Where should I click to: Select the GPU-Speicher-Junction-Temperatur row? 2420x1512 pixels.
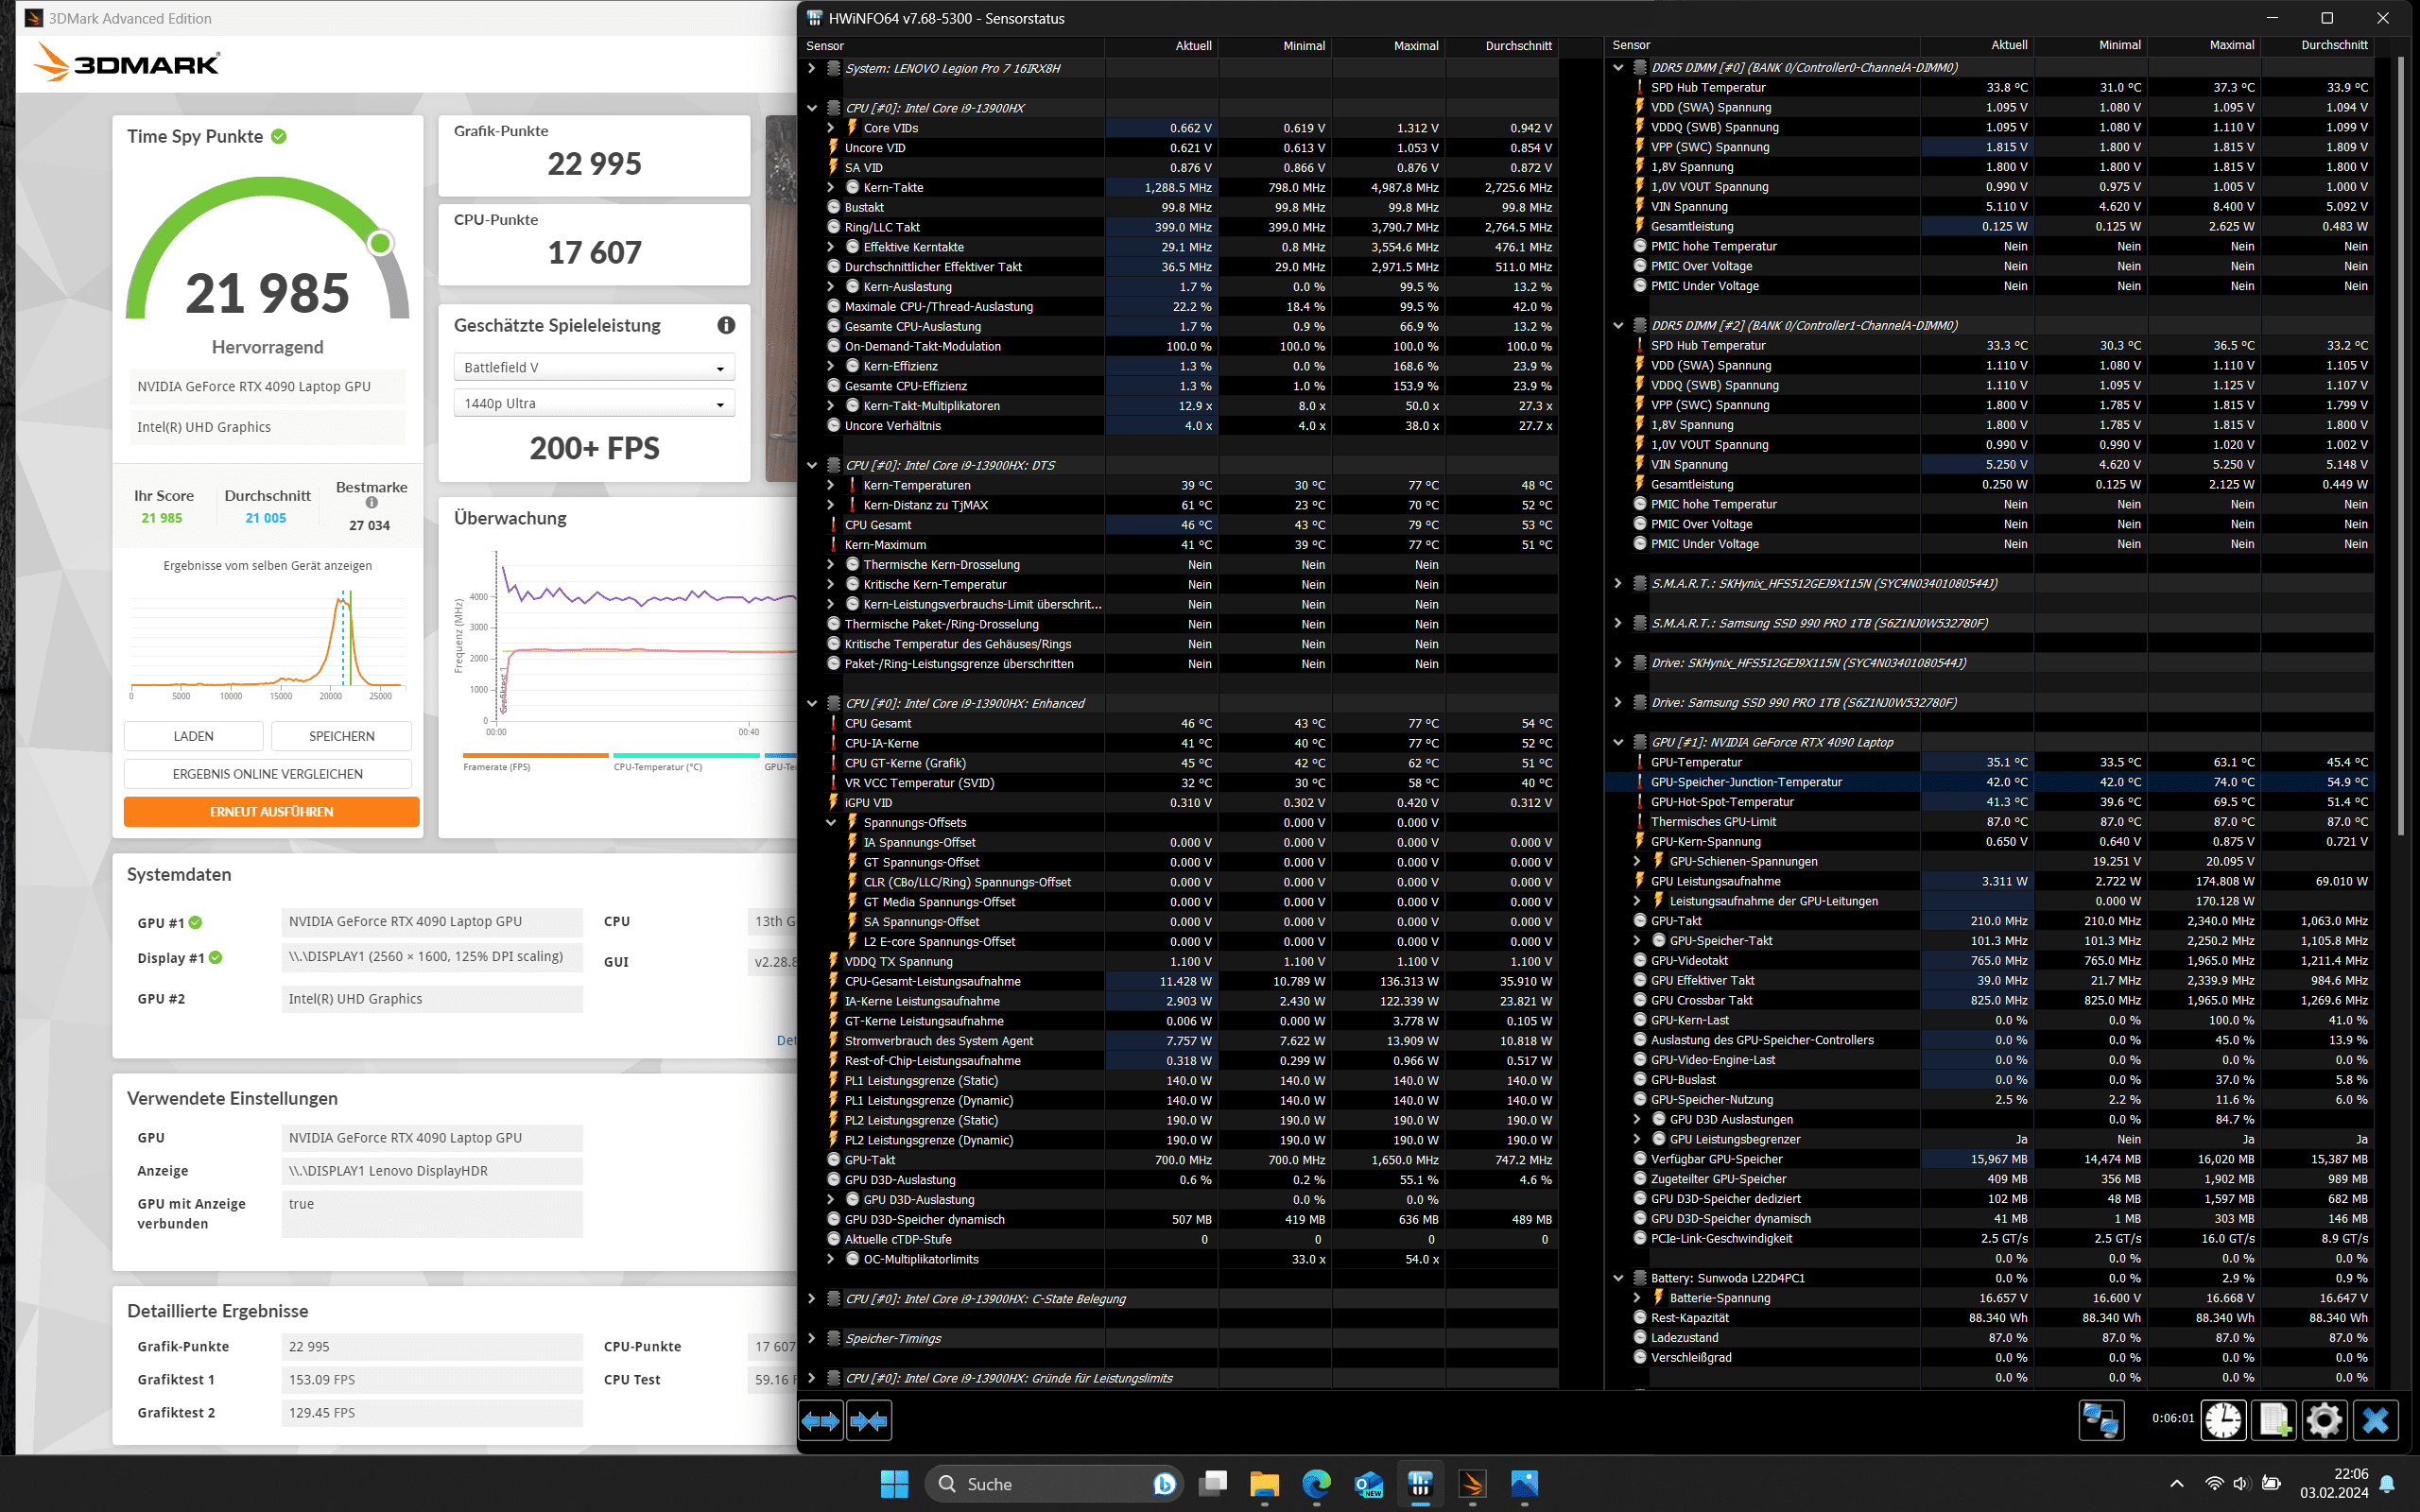pyautogui.click(x=1990, y=782)
